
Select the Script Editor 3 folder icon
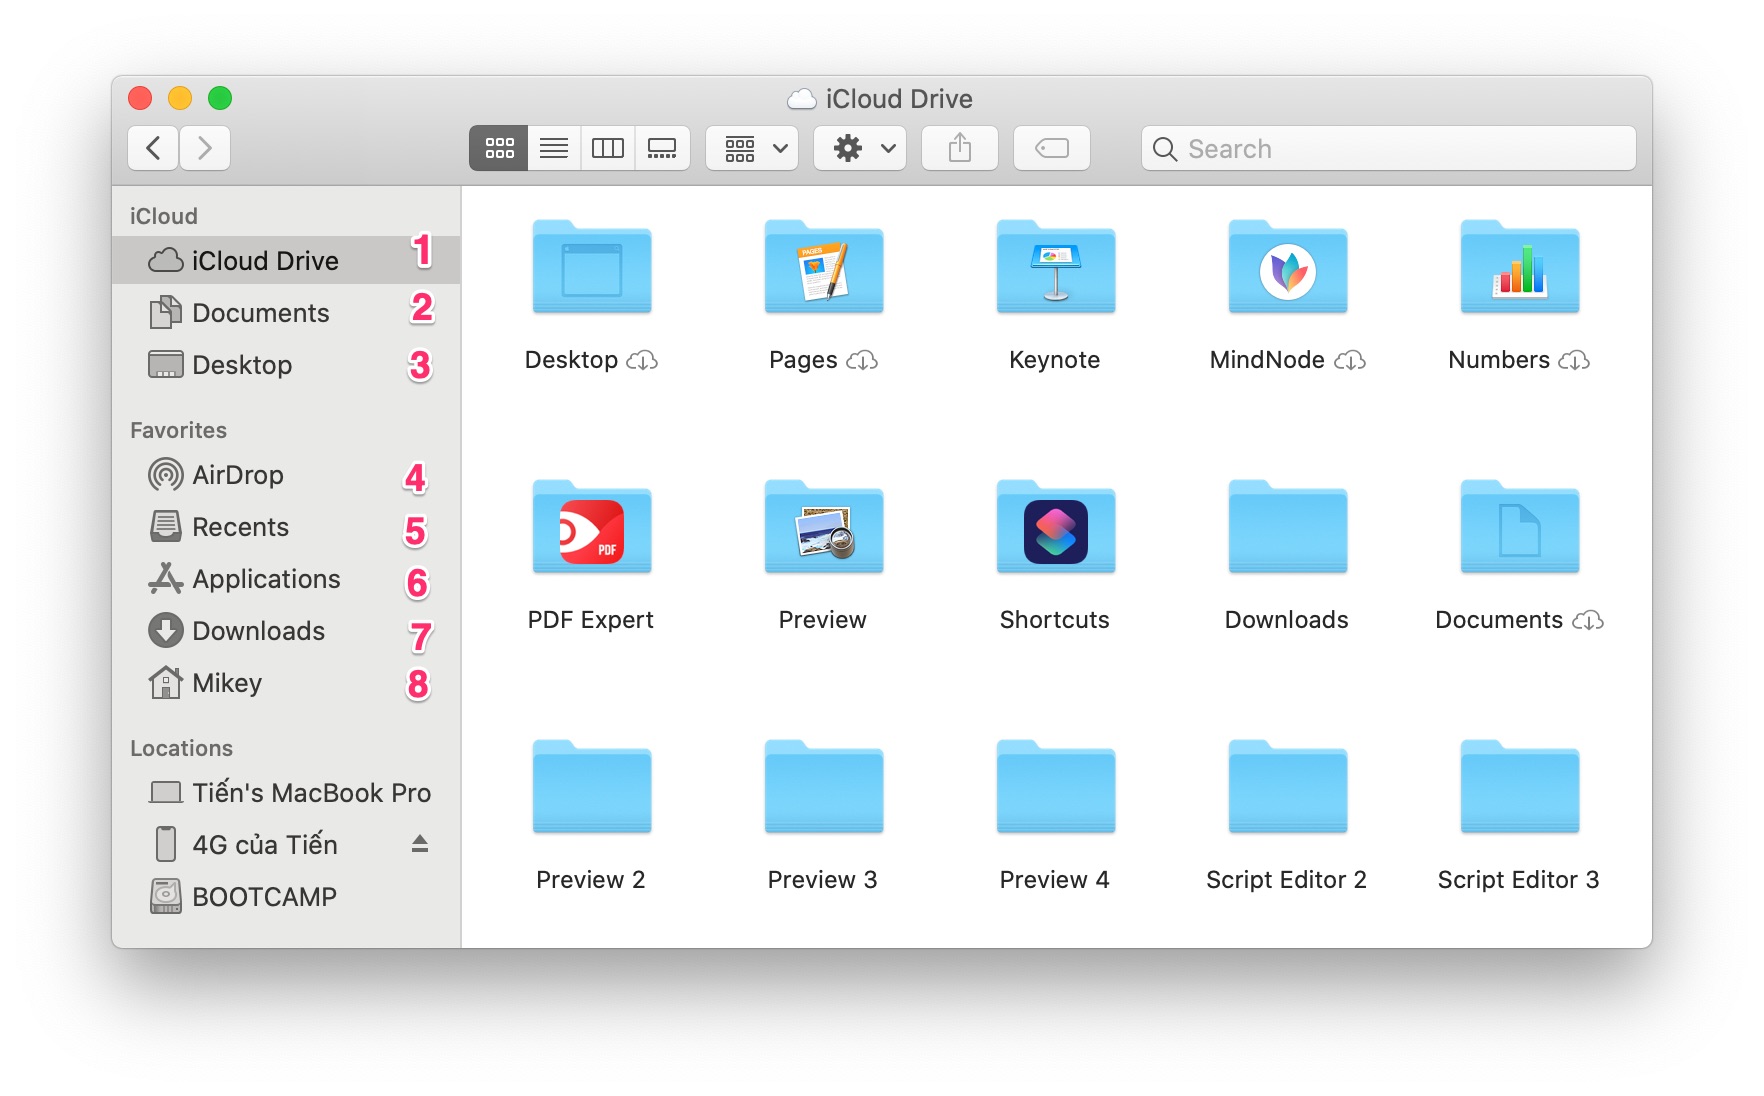pyautogui.click(x=1520, y=787)
